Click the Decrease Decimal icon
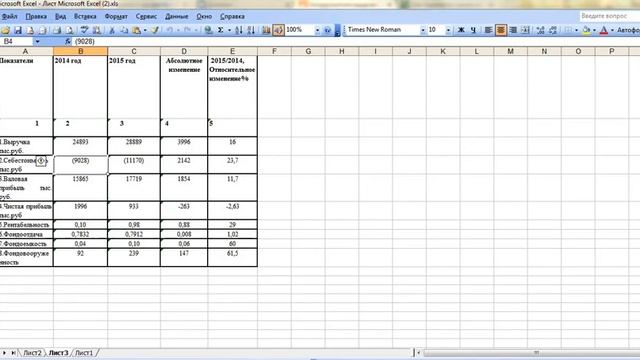This screenshot has height=360, width=640. click(x=553, y=30)
